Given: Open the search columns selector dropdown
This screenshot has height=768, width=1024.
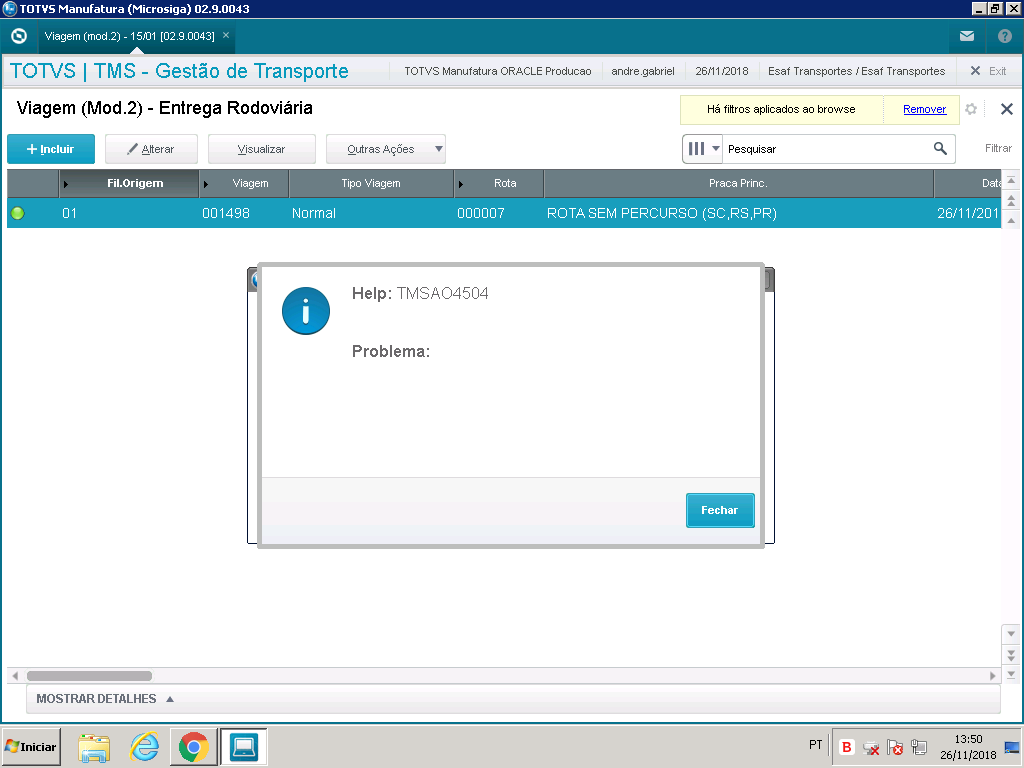Looking at the screenshot, I should pos(703,149).
